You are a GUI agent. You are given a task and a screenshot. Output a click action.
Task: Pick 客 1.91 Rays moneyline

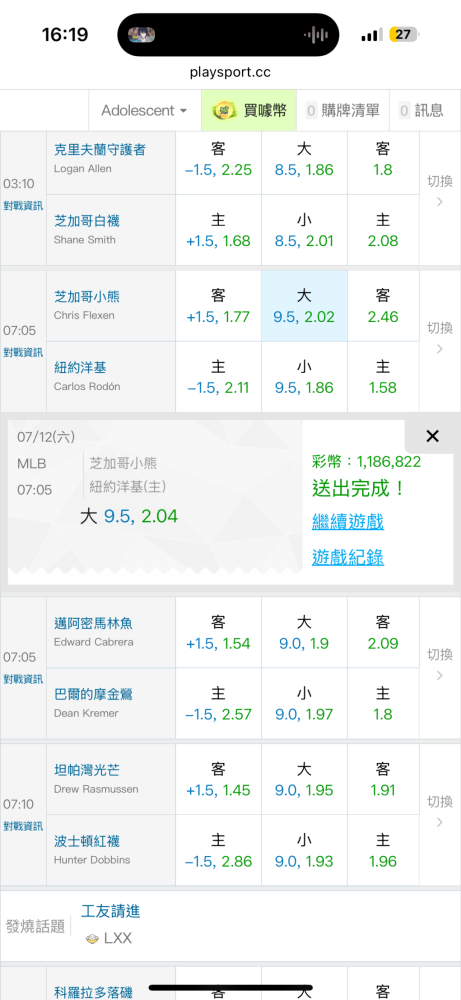383,779
